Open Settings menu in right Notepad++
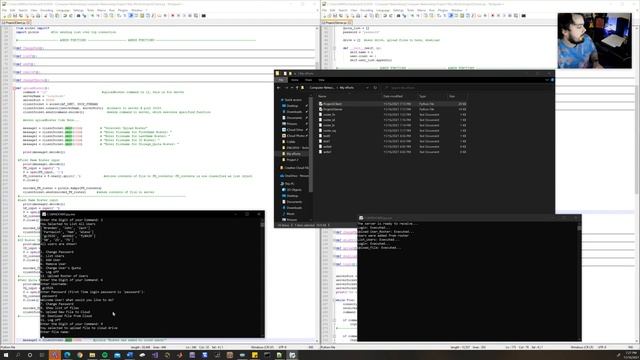Viewport: 640px width, 360px height. tap(398, 10)
